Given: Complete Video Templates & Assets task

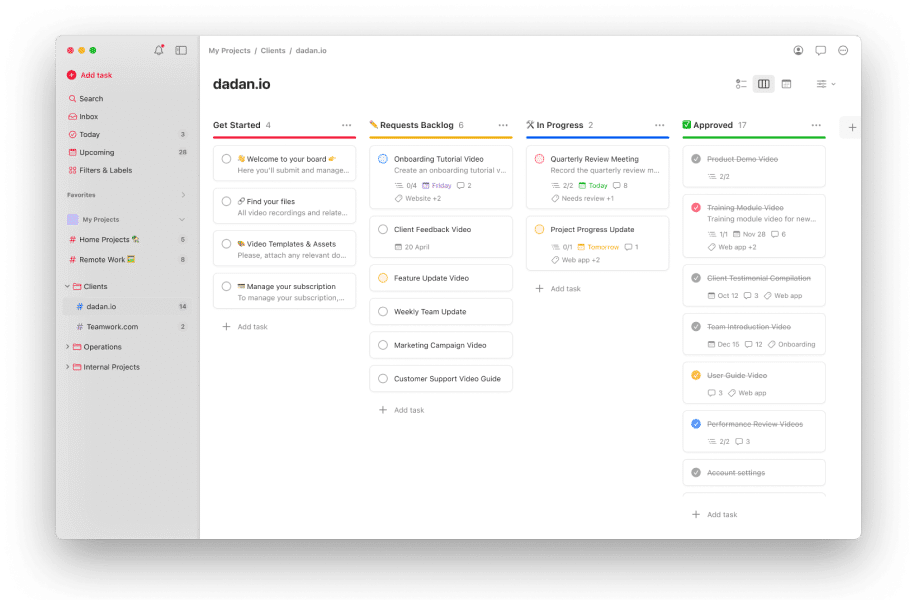Looking at the screenshot, I should tap(226, 244).
